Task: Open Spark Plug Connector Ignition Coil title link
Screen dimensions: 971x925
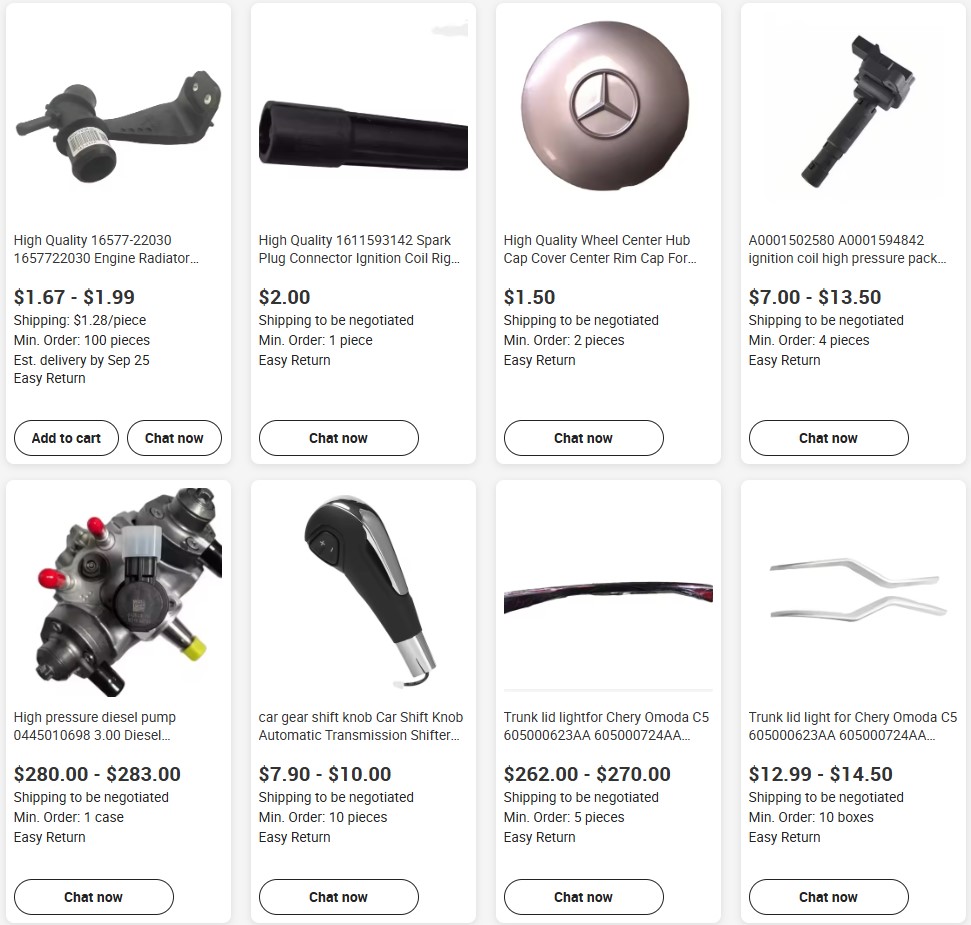Action: click(x=359, y=249)
